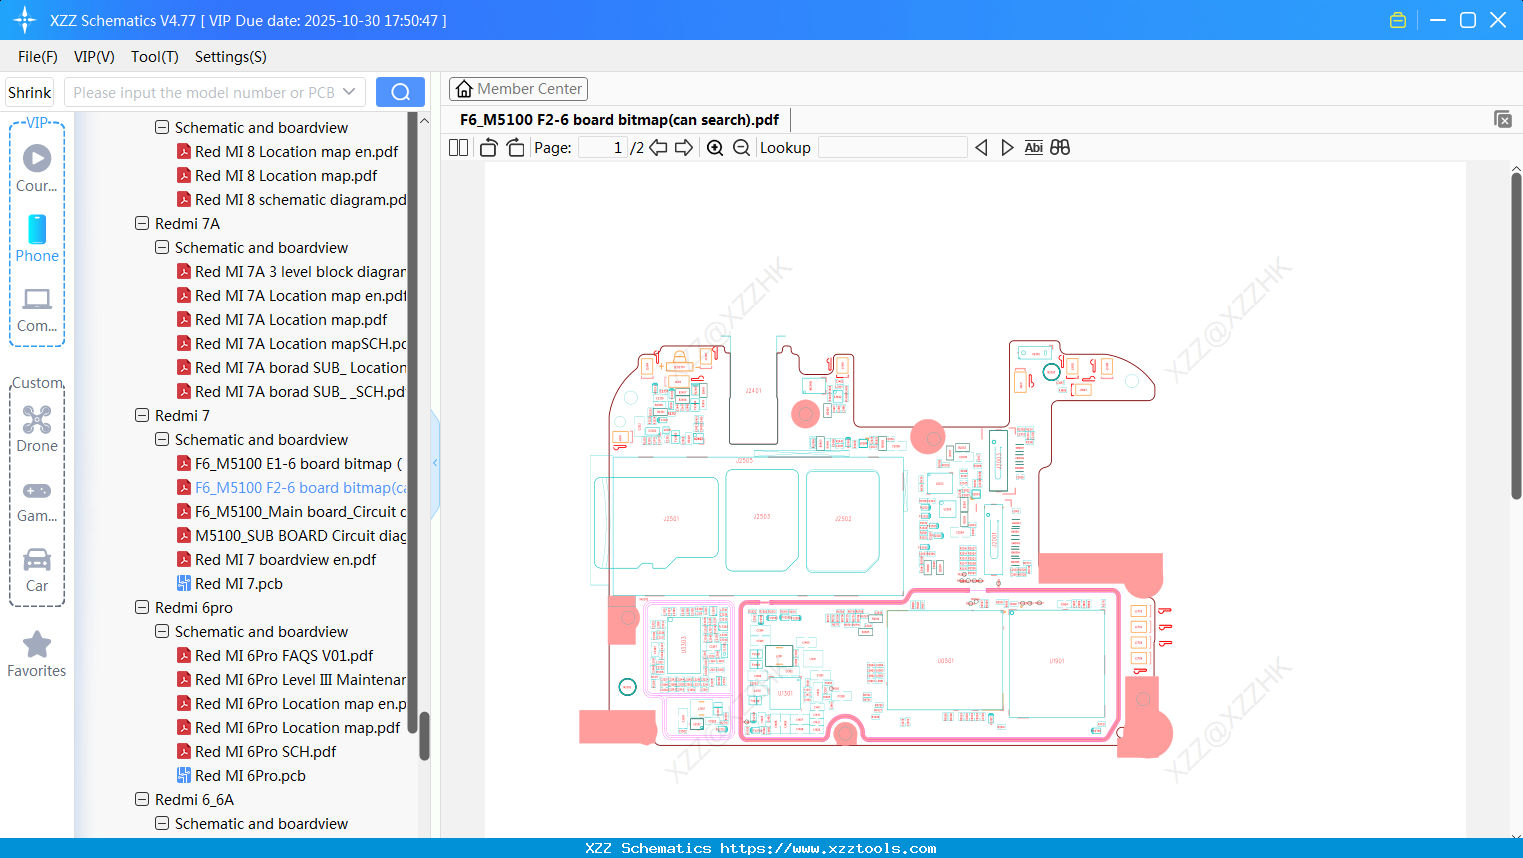Select the zoom out magnifier tool
The image size is (1523, 858).
[742, 147]
